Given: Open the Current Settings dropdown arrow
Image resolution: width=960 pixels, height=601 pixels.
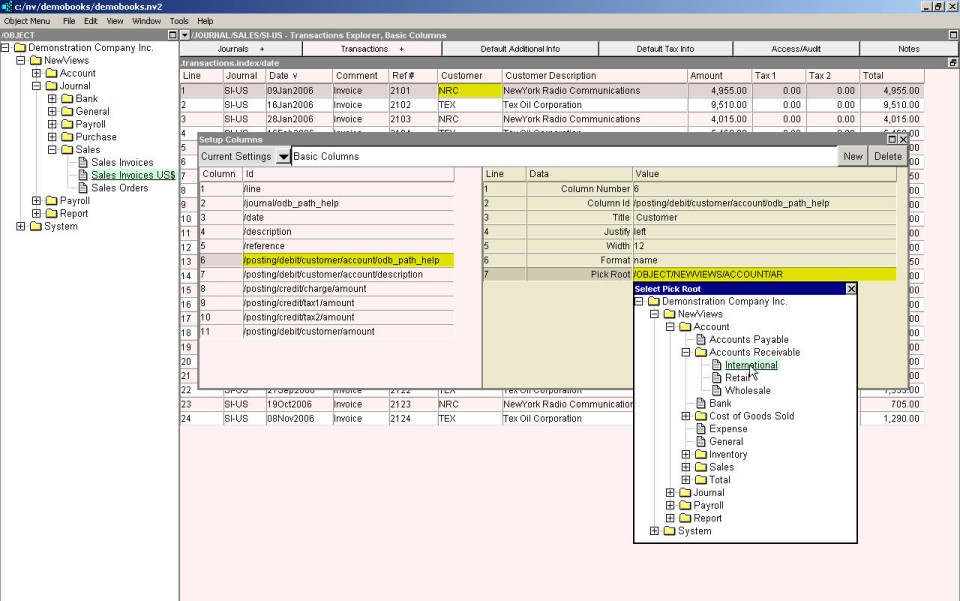Looking at the screenshot, I should tap(284, 157).
